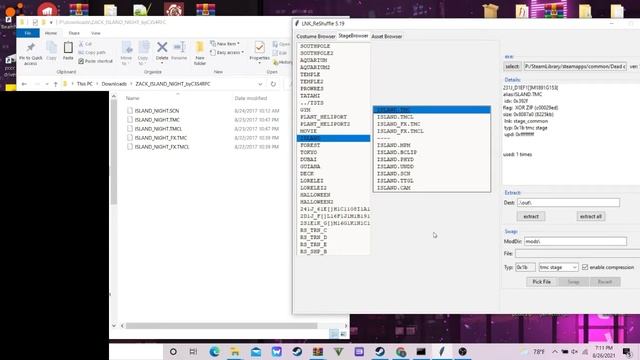The height and width of the screenshot is (360, 640).
Task: Click the Name column header in Explorer
Action: tap(133, 98)
